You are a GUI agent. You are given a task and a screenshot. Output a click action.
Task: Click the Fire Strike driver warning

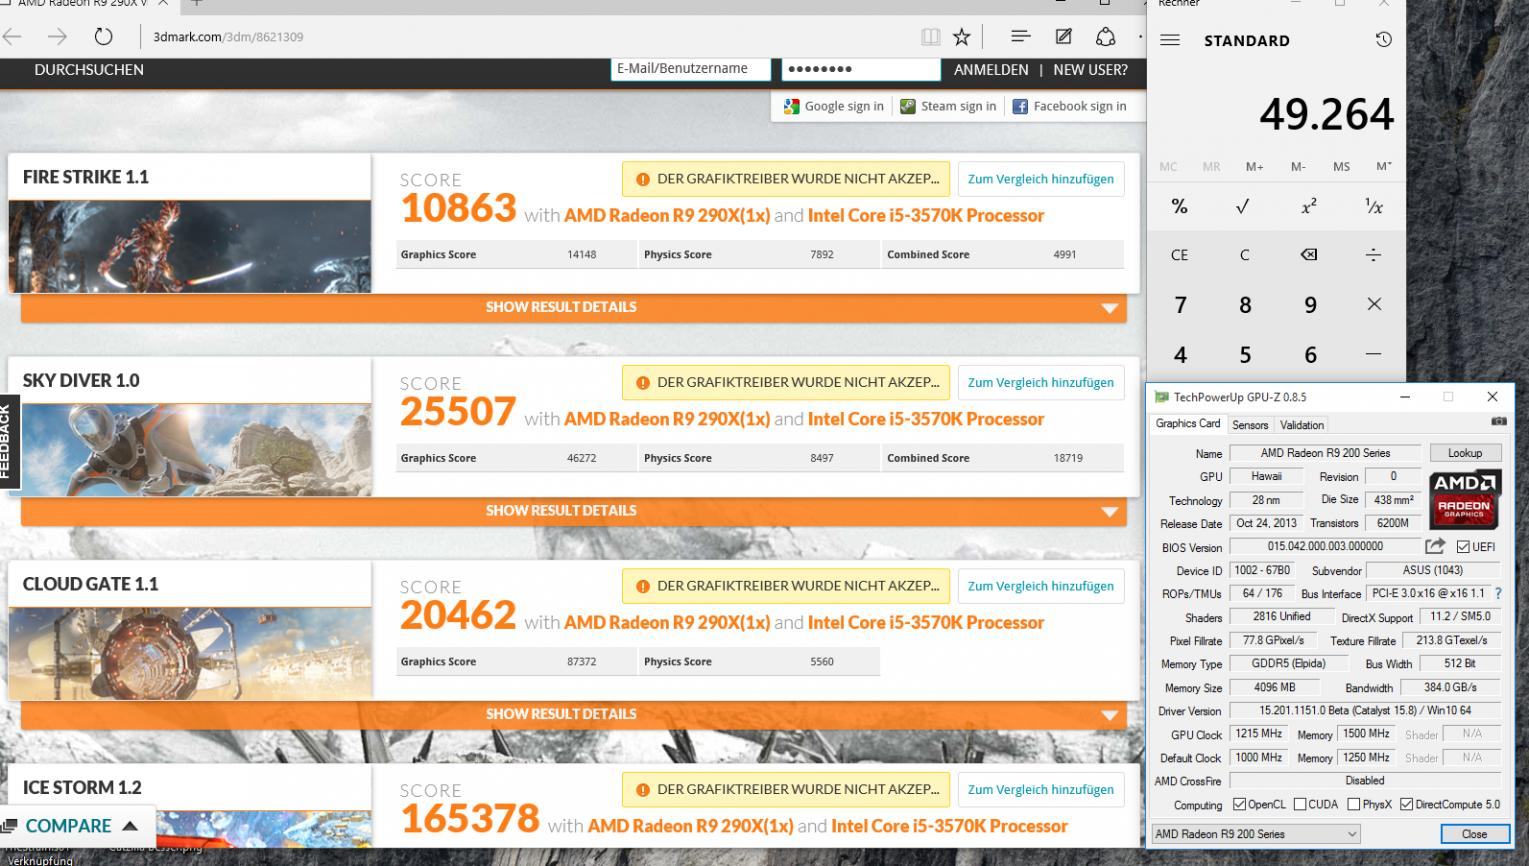coord(786,179)
